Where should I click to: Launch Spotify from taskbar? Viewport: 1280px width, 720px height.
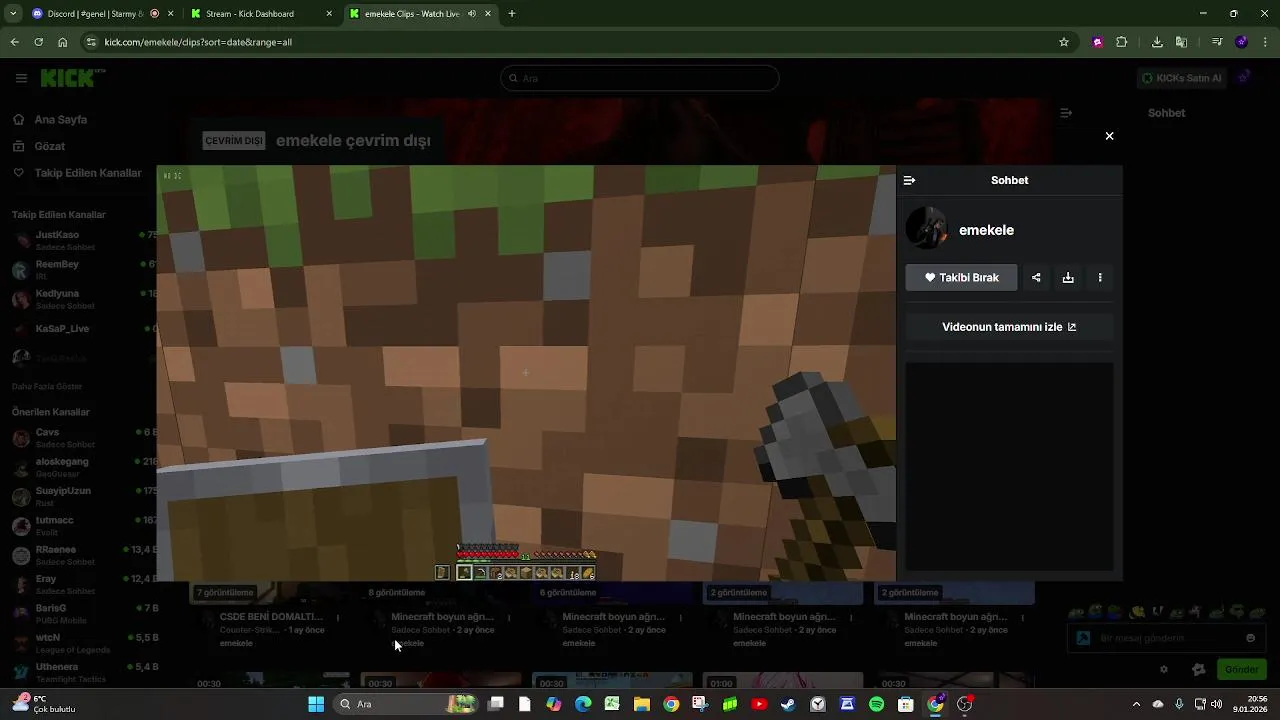coord(876,704)
